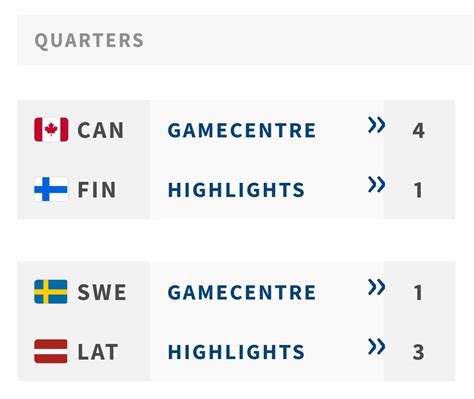Click the LAT team label

98,352
